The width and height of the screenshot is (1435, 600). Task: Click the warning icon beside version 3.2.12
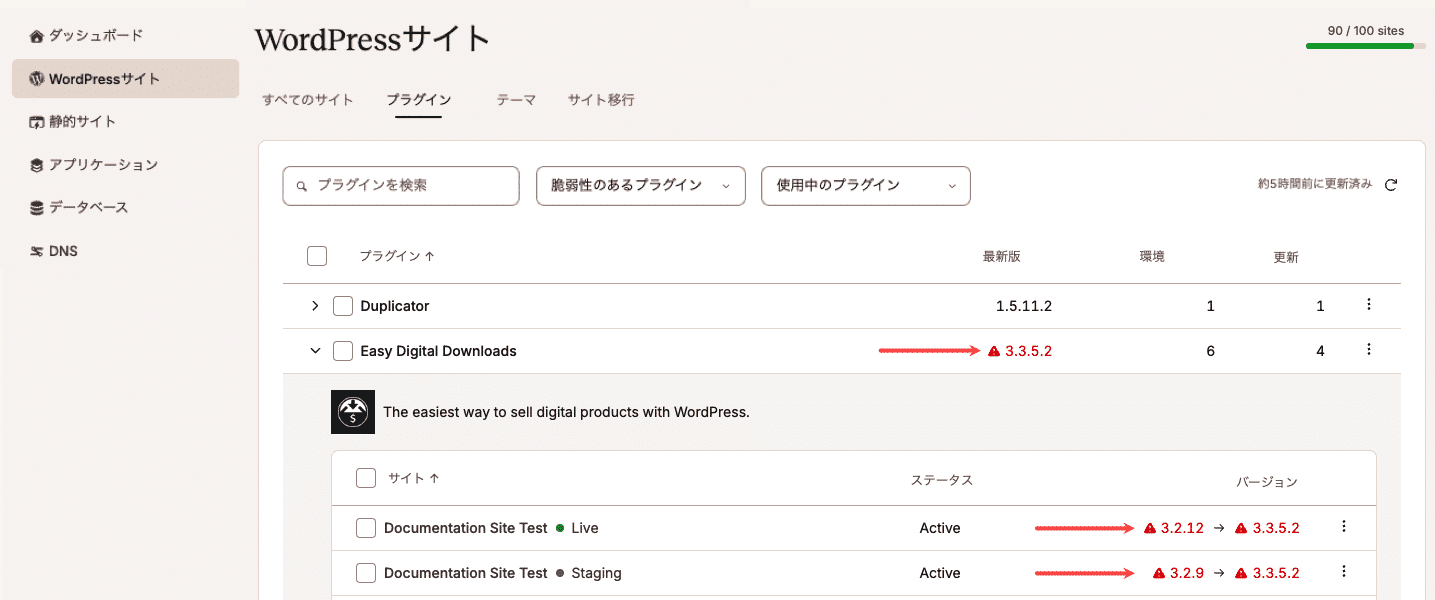click(1150, 528)
